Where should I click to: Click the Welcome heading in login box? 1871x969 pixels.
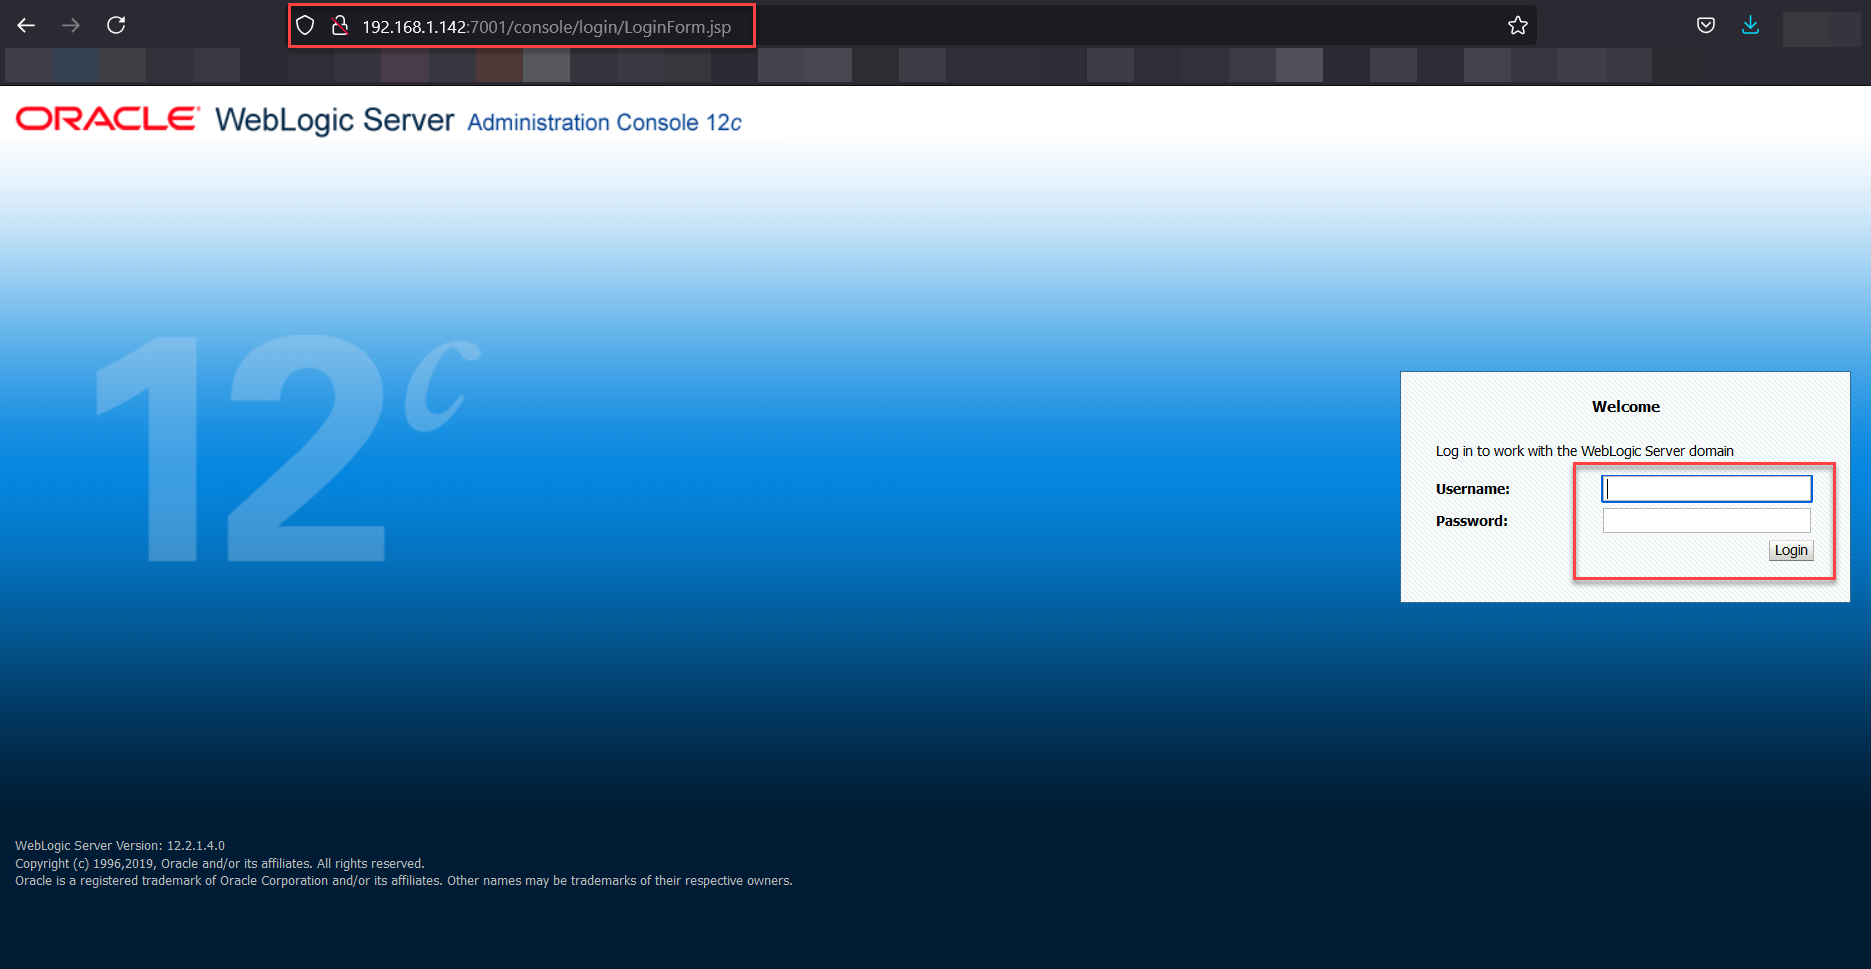(x=1625, y=407)
